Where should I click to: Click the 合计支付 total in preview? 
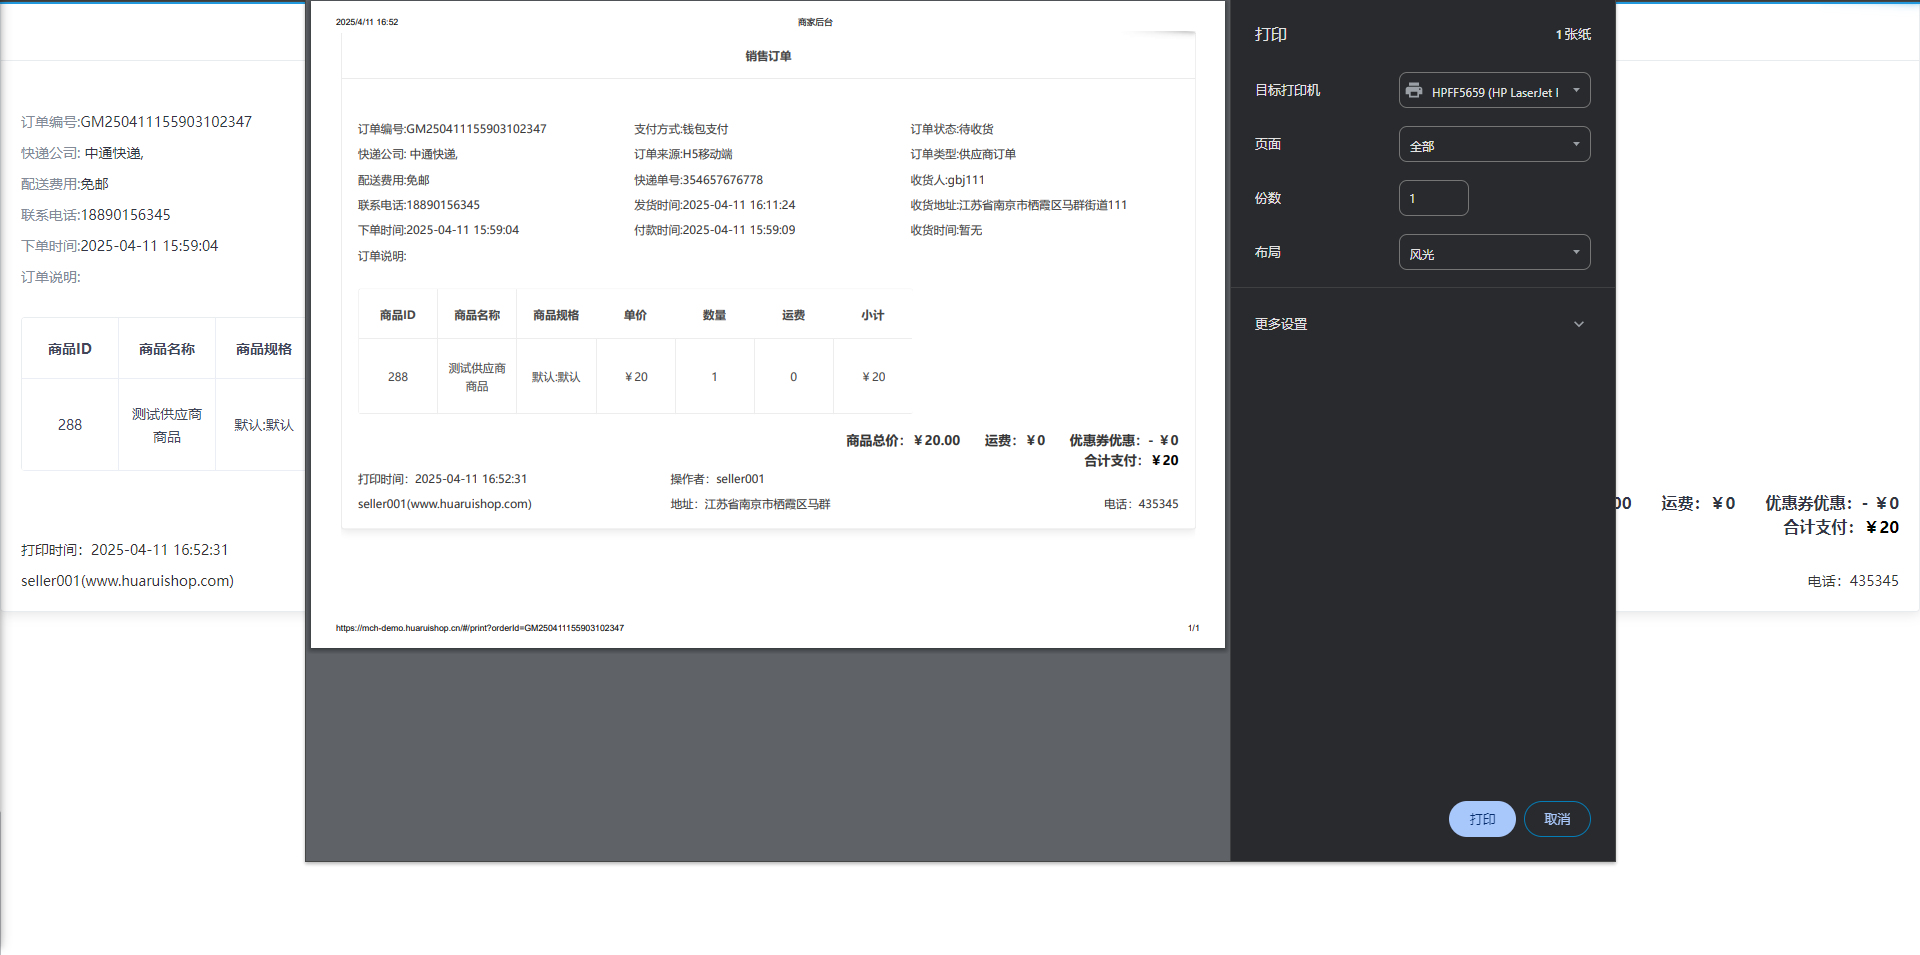pos(1131,461)
